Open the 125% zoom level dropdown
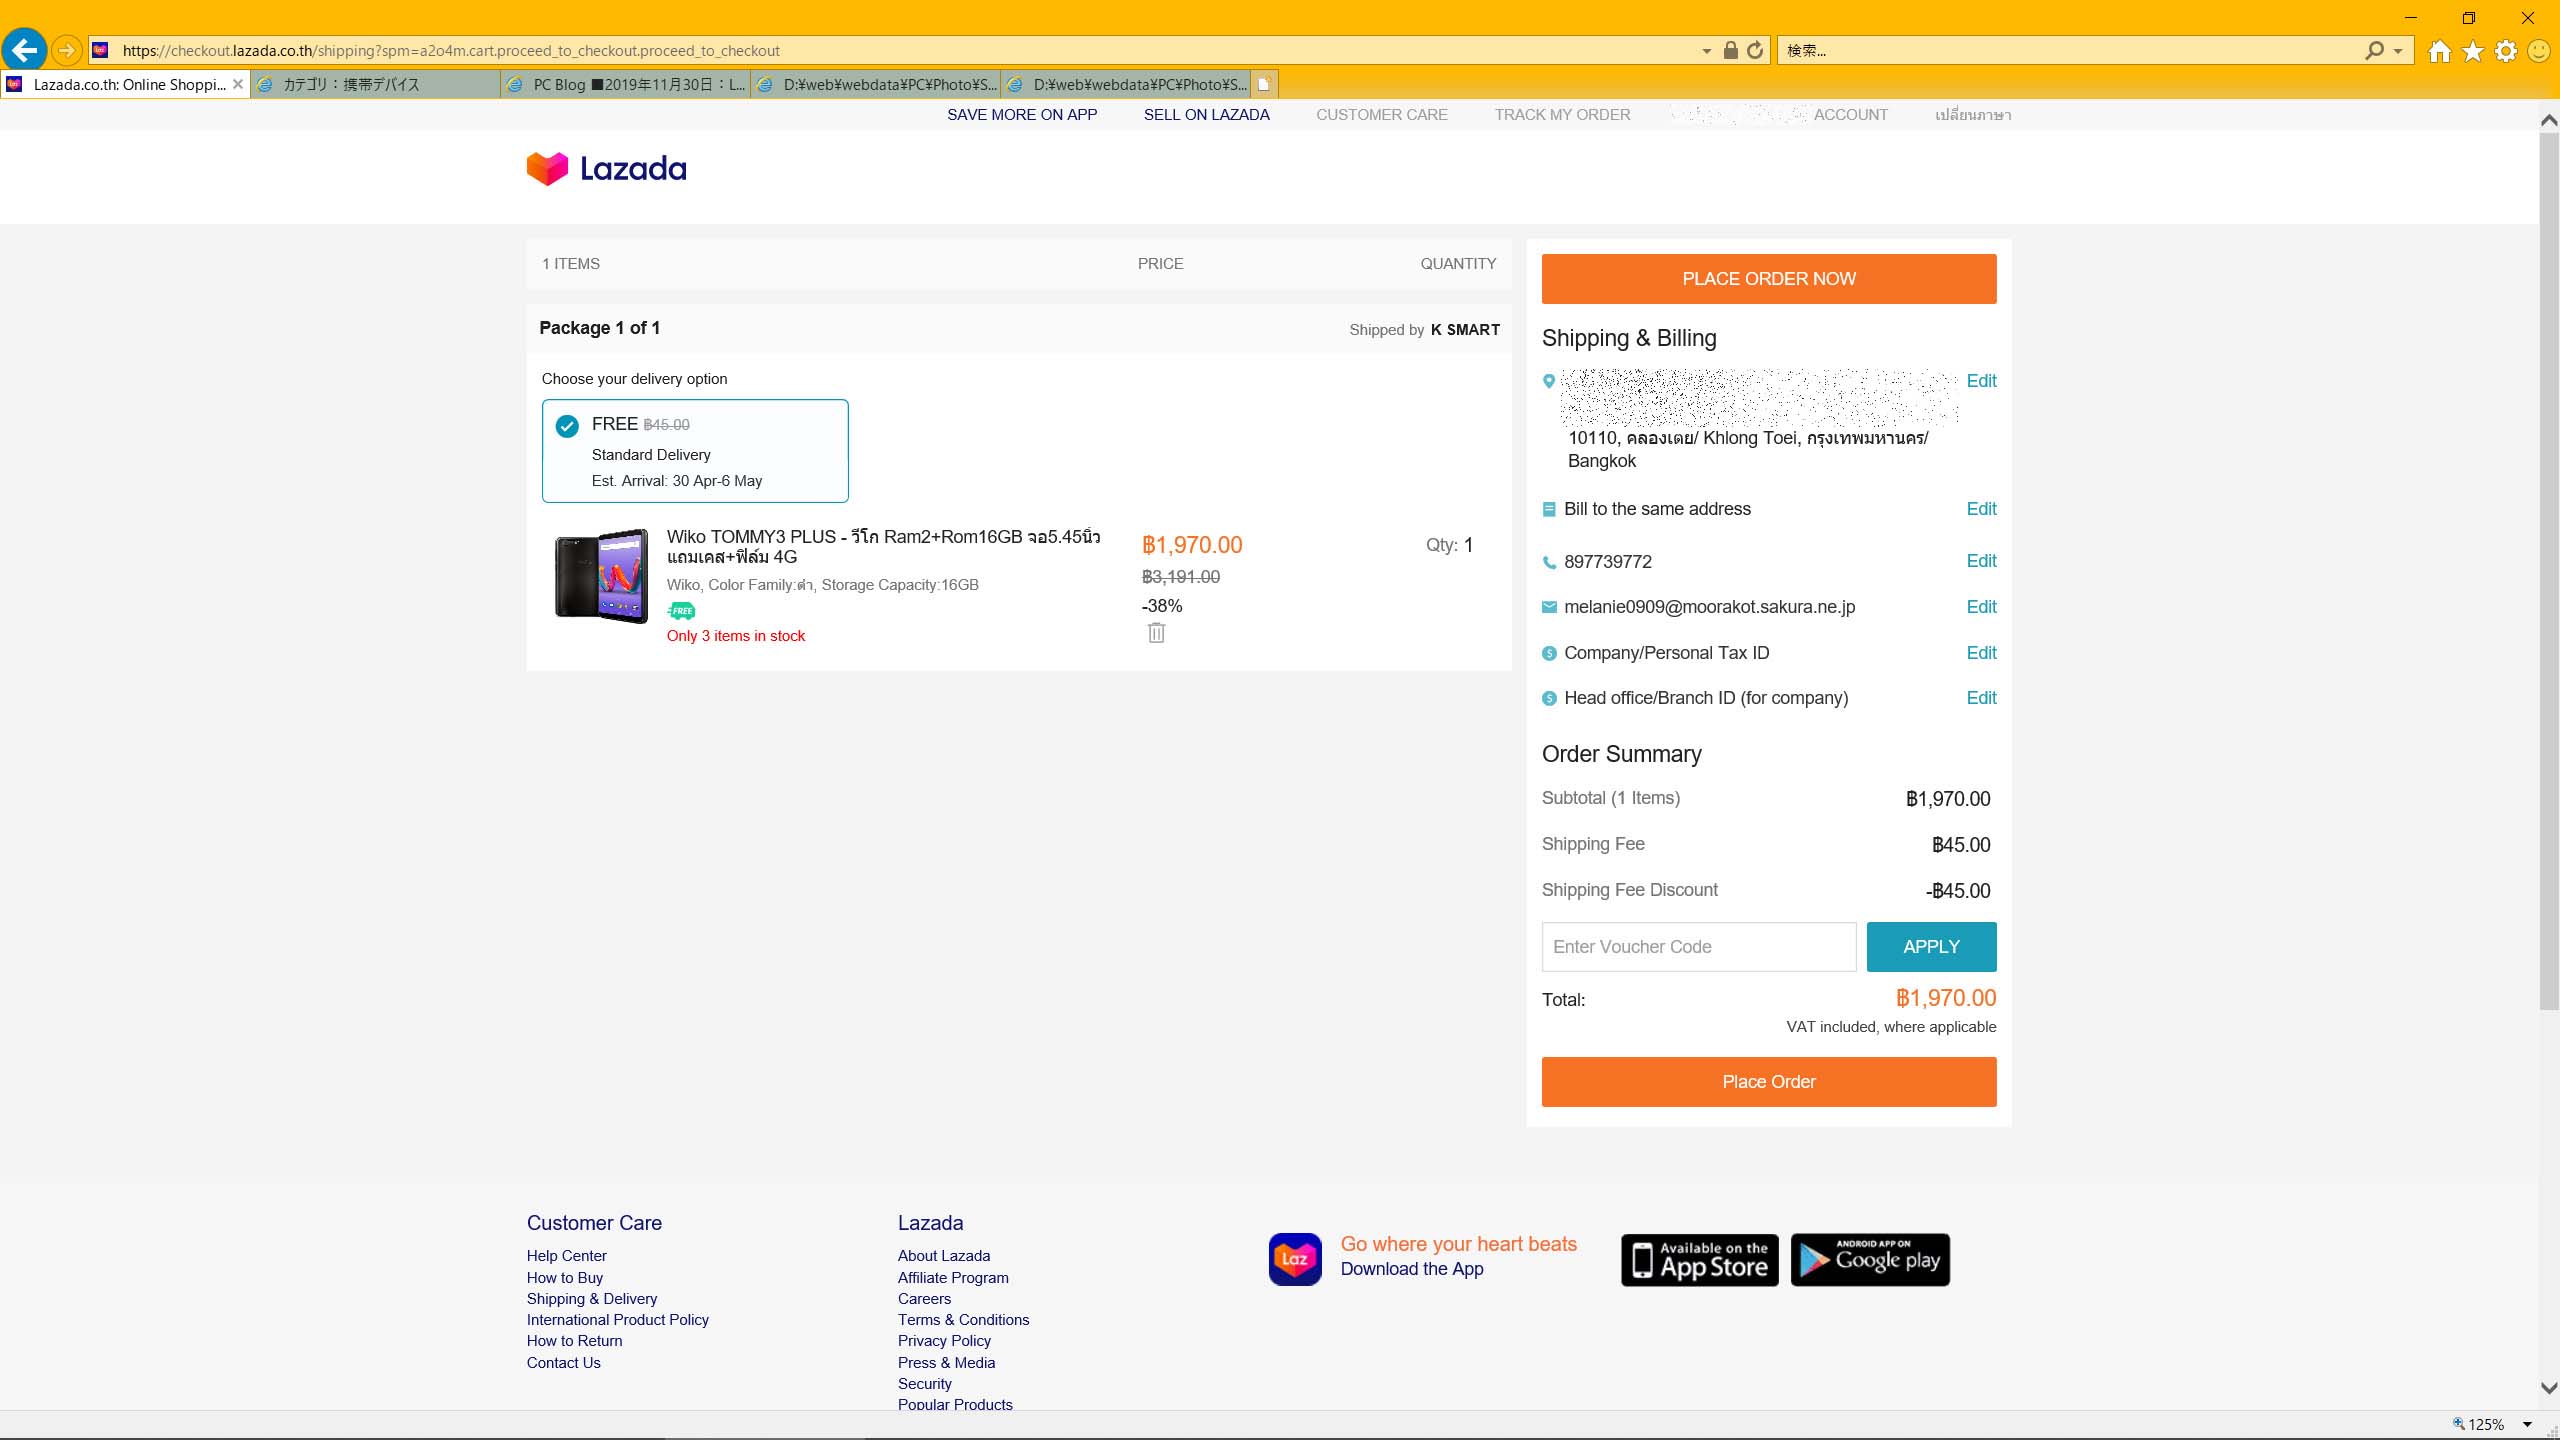The width and height of the screenshot is (2560, 1440). 2527,1424
